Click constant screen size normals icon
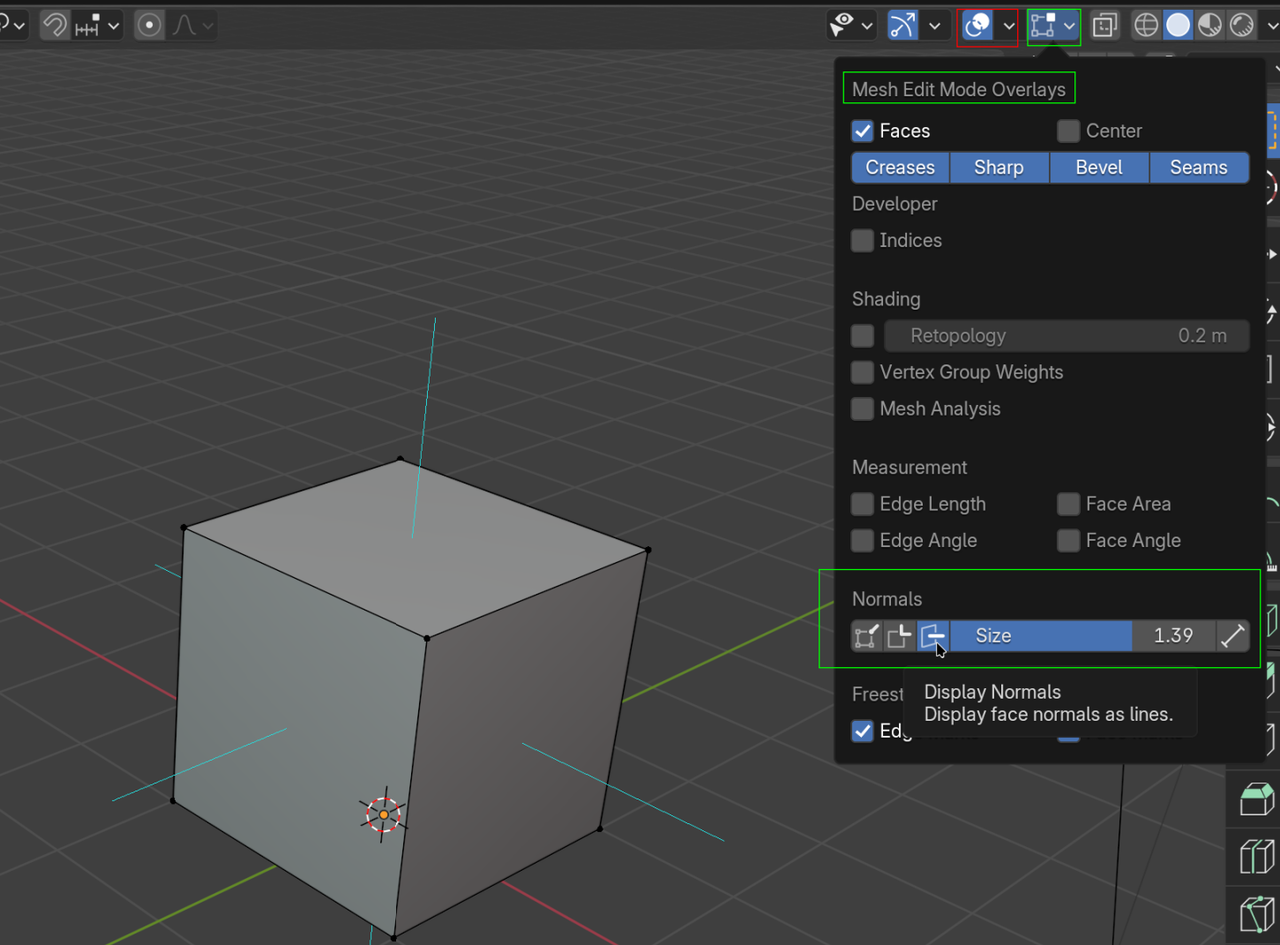The height and width of the screenshot is (945, 1280). (1232, 636)
